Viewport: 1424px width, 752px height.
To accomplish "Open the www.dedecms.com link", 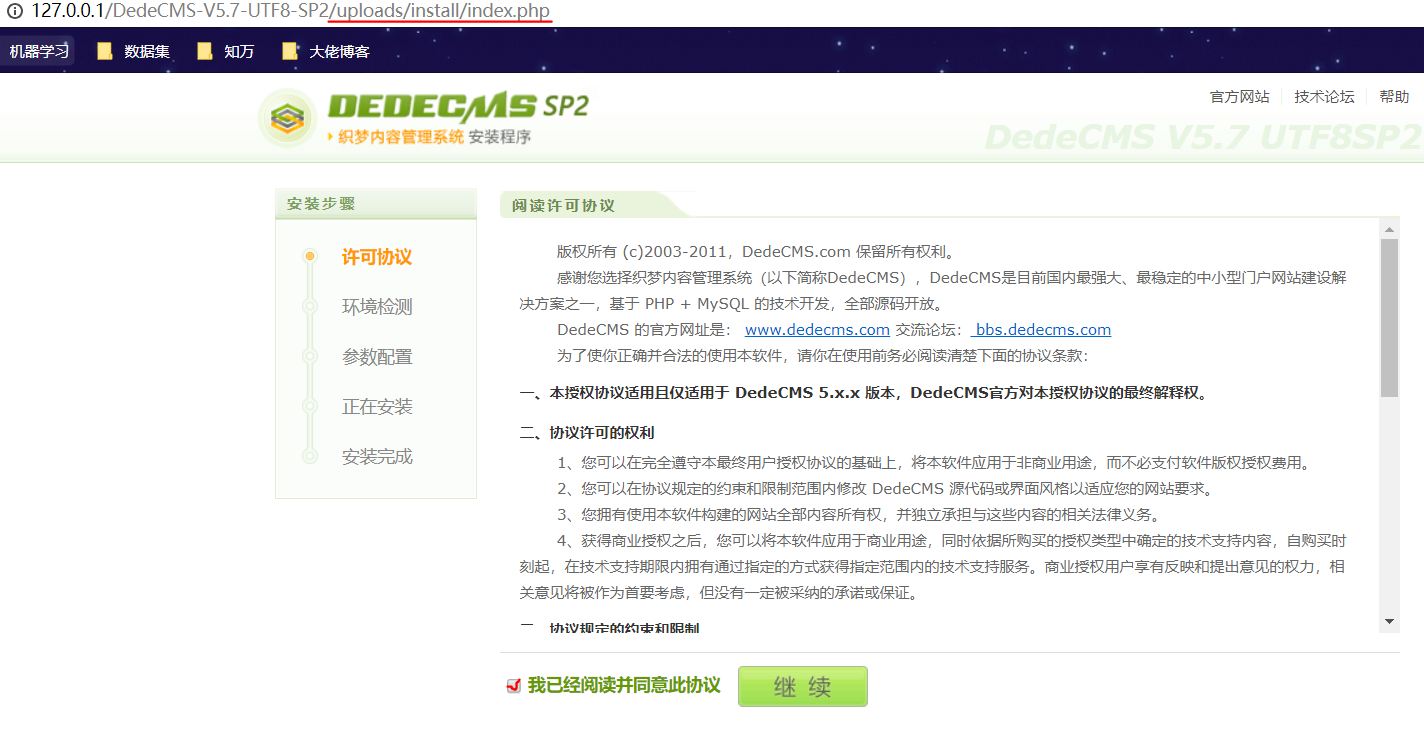I will click(x=816, y=328).
